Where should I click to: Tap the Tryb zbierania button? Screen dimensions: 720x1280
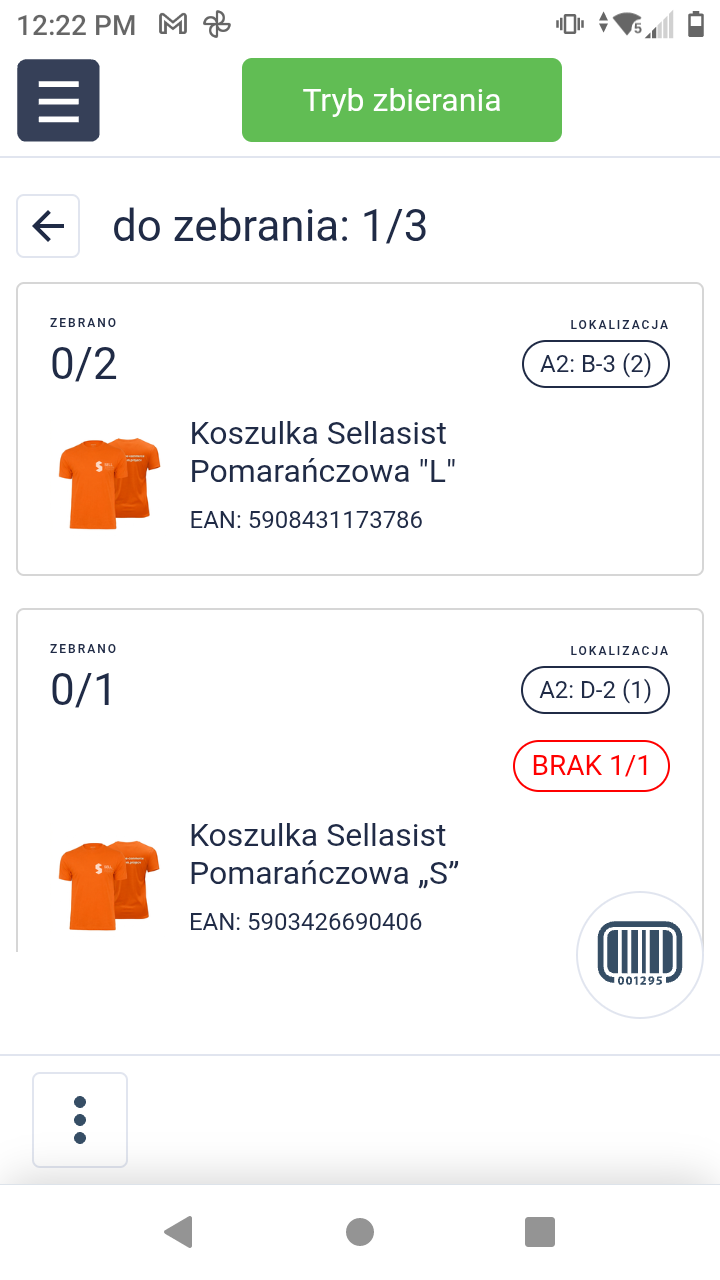pos(402,100)
